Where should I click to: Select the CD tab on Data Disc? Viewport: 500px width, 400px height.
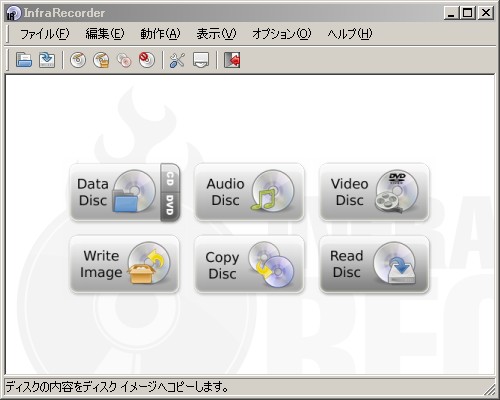[170, 178]
